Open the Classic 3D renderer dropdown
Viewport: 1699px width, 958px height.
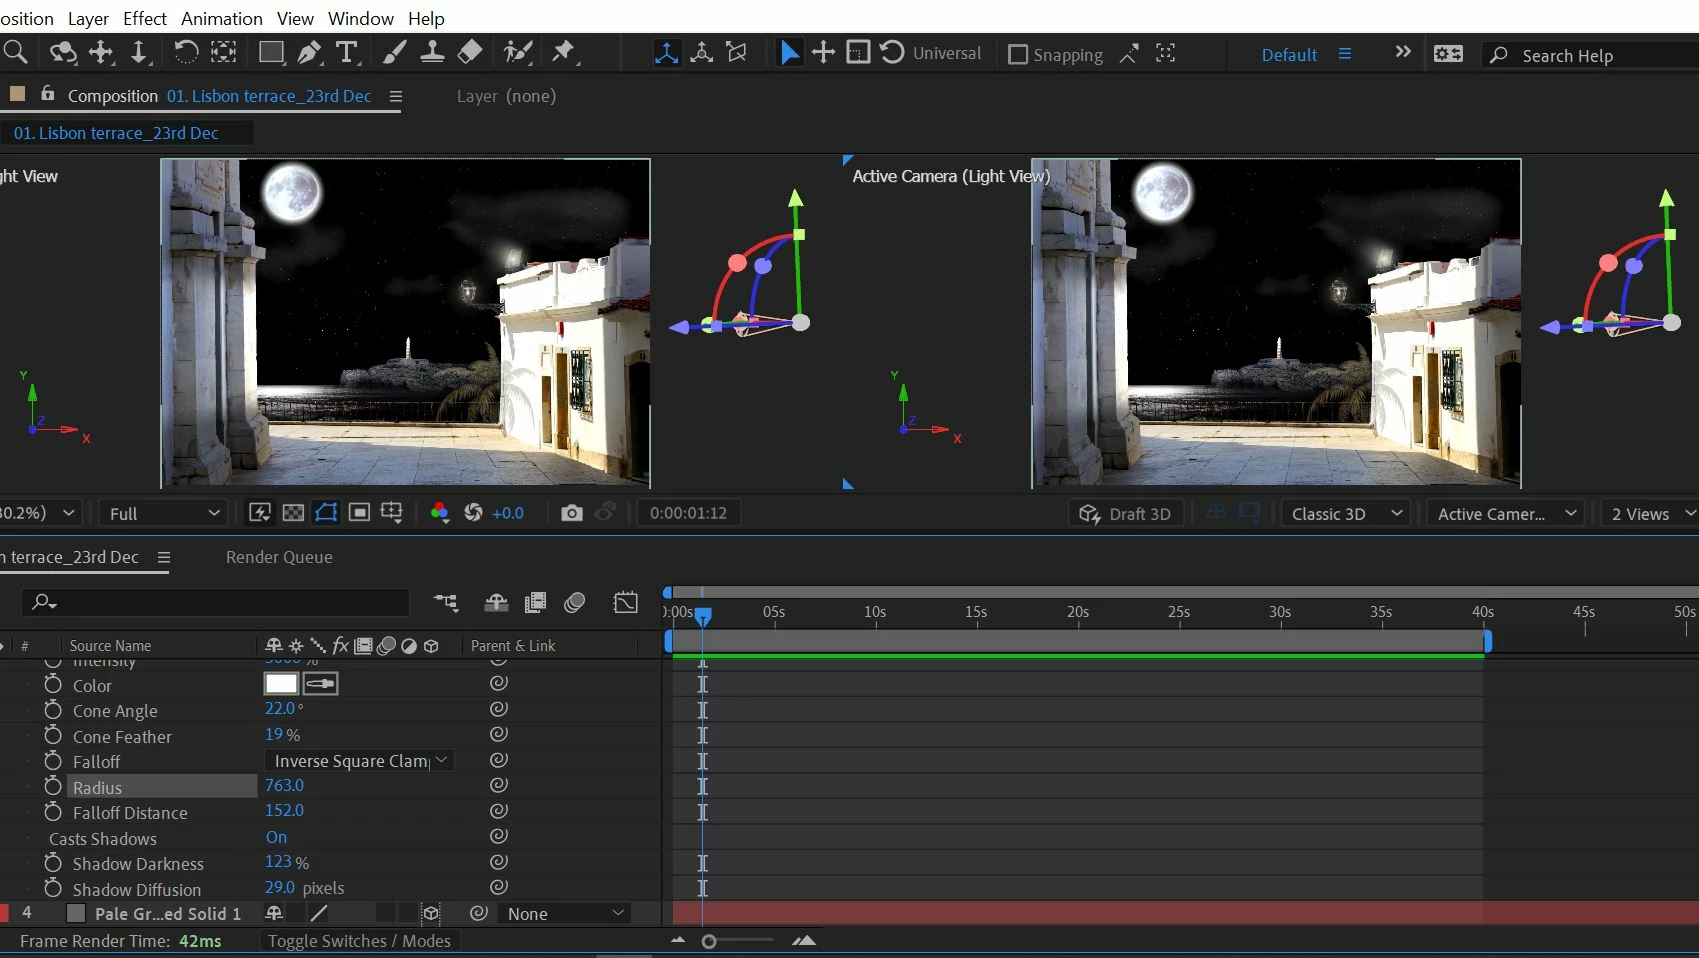click(x=1346, y=513)
